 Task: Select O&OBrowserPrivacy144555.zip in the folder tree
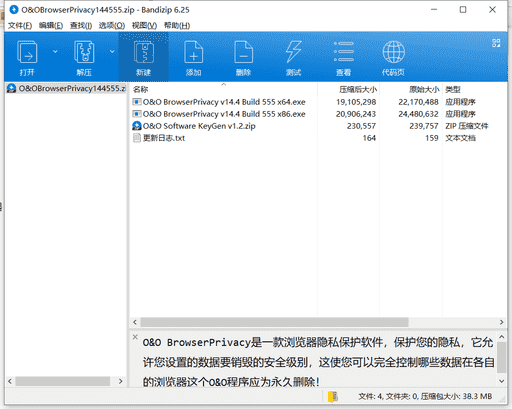(66, 88)
